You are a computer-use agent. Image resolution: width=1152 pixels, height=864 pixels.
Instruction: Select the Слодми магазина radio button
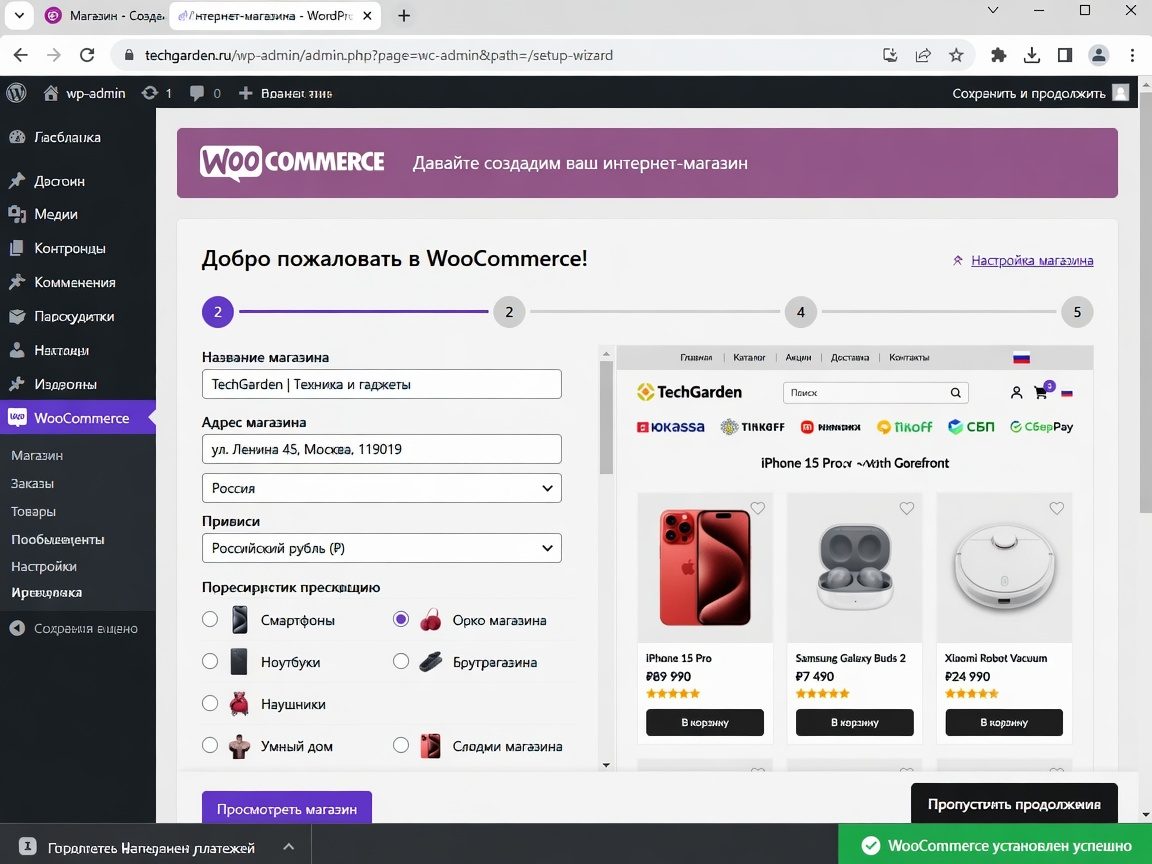click(x=400, y=745)
